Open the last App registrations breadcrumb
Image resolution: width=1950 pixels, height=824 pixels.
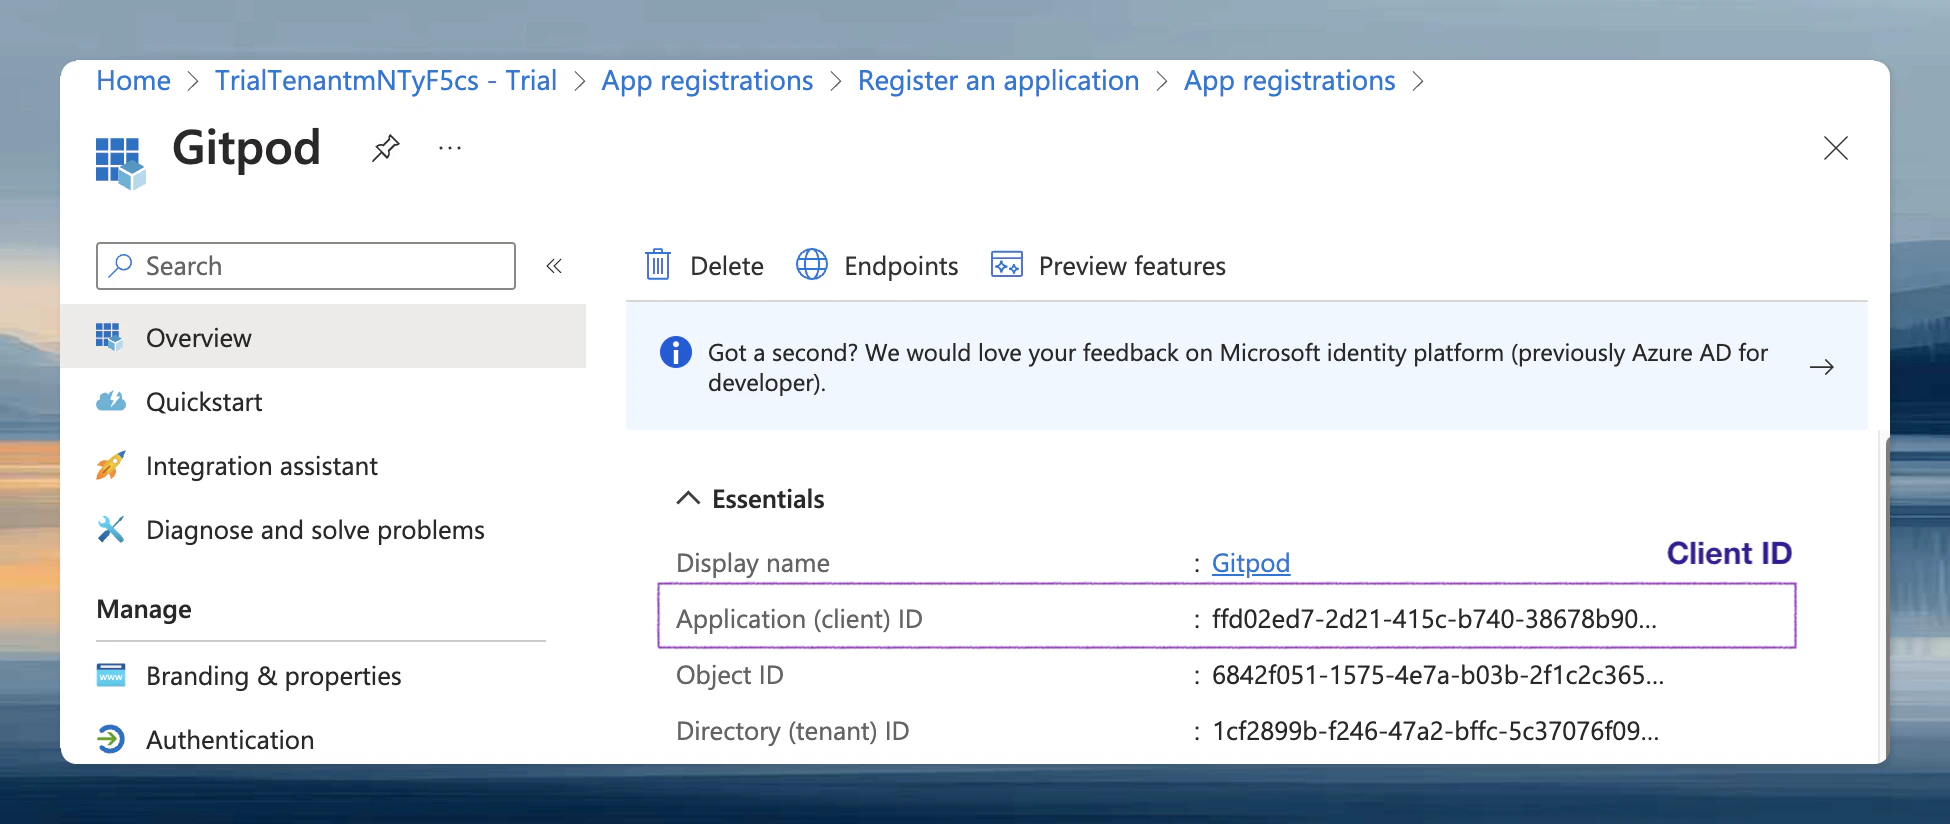(1289, 81)
